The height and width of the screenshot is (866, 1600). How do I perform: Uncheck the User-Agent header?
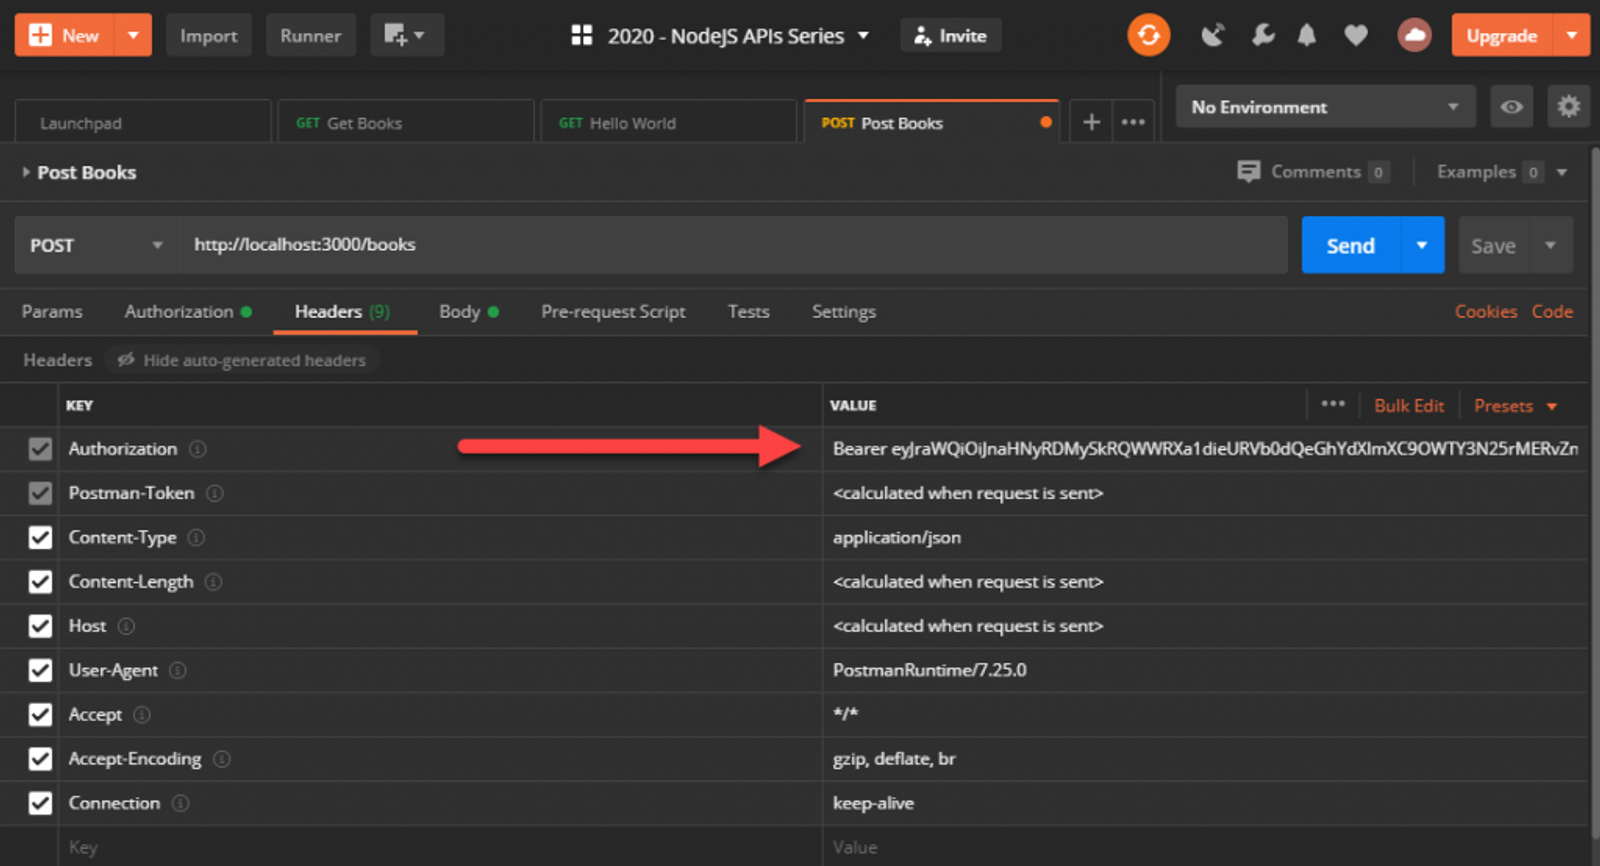pos(40,670)
